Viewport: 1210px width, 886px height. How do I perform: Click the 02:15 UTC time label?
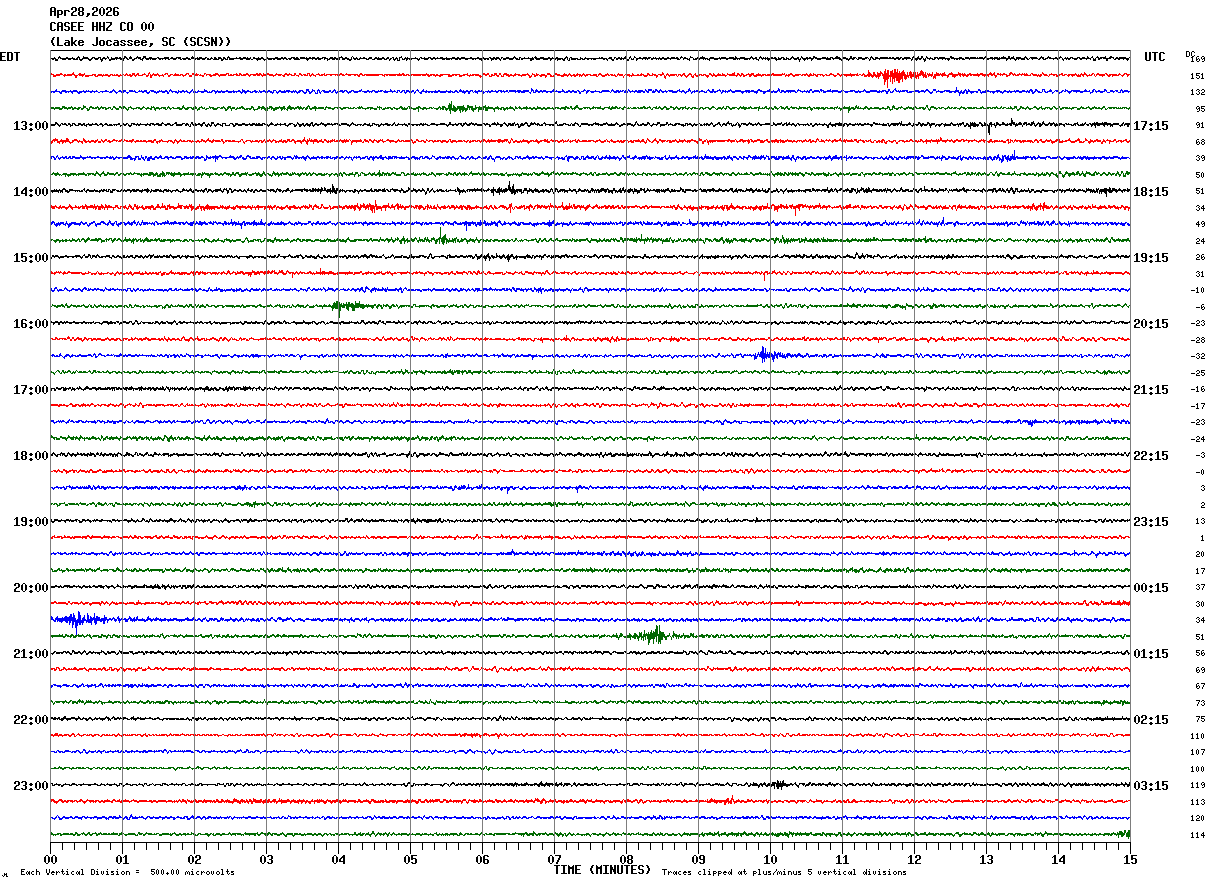coord(1150,720)
